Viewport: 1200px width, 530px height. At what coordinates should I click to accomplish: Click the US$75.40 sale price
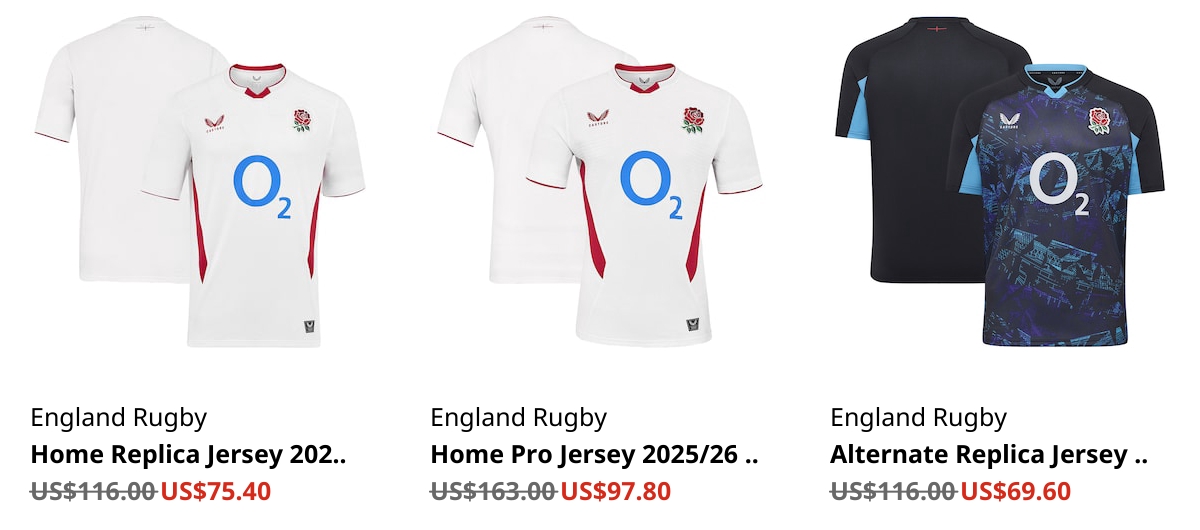pyautogui.click(x=216, y=491)
